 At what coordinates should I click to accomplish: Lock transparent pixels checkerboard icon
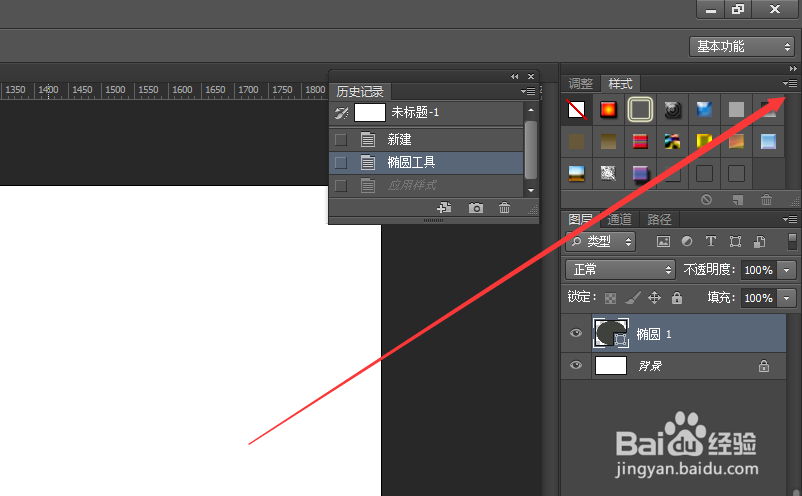[610, 298]
